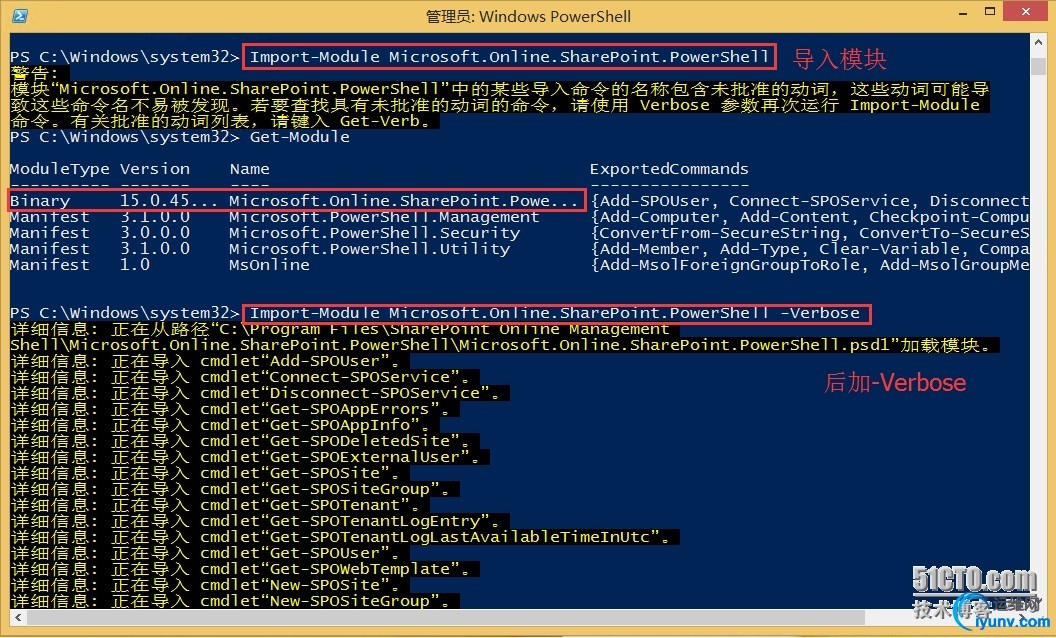1056x638 pixels.
Task: Click the 'MsOnline' module name
Action: tap(269, 265)
